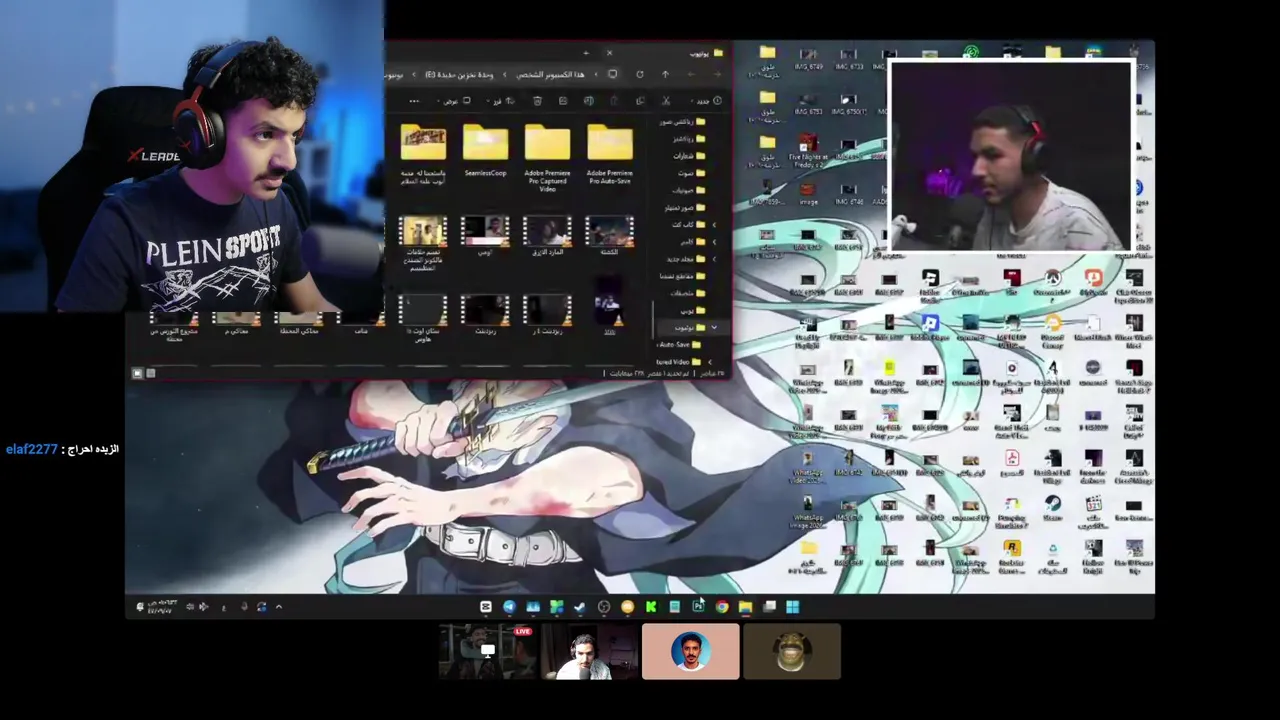Open the Sort (فرز) dropdown in Explorer
The height and width of the screenshot is (720, 1280).
pyautogui.click(x=501, y=101)
